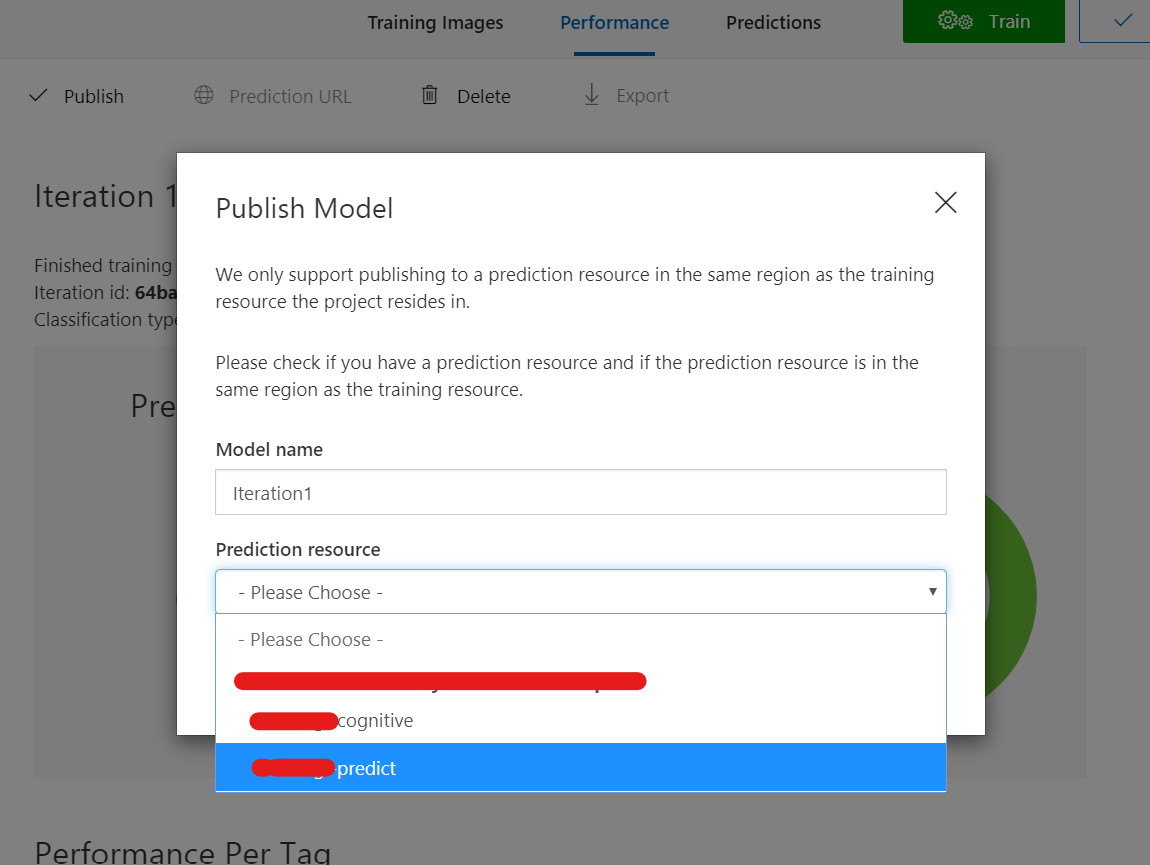The image size is (1150, 865).
Task: Click the Delete toolbar label
Action: click(x=483, y=96)
